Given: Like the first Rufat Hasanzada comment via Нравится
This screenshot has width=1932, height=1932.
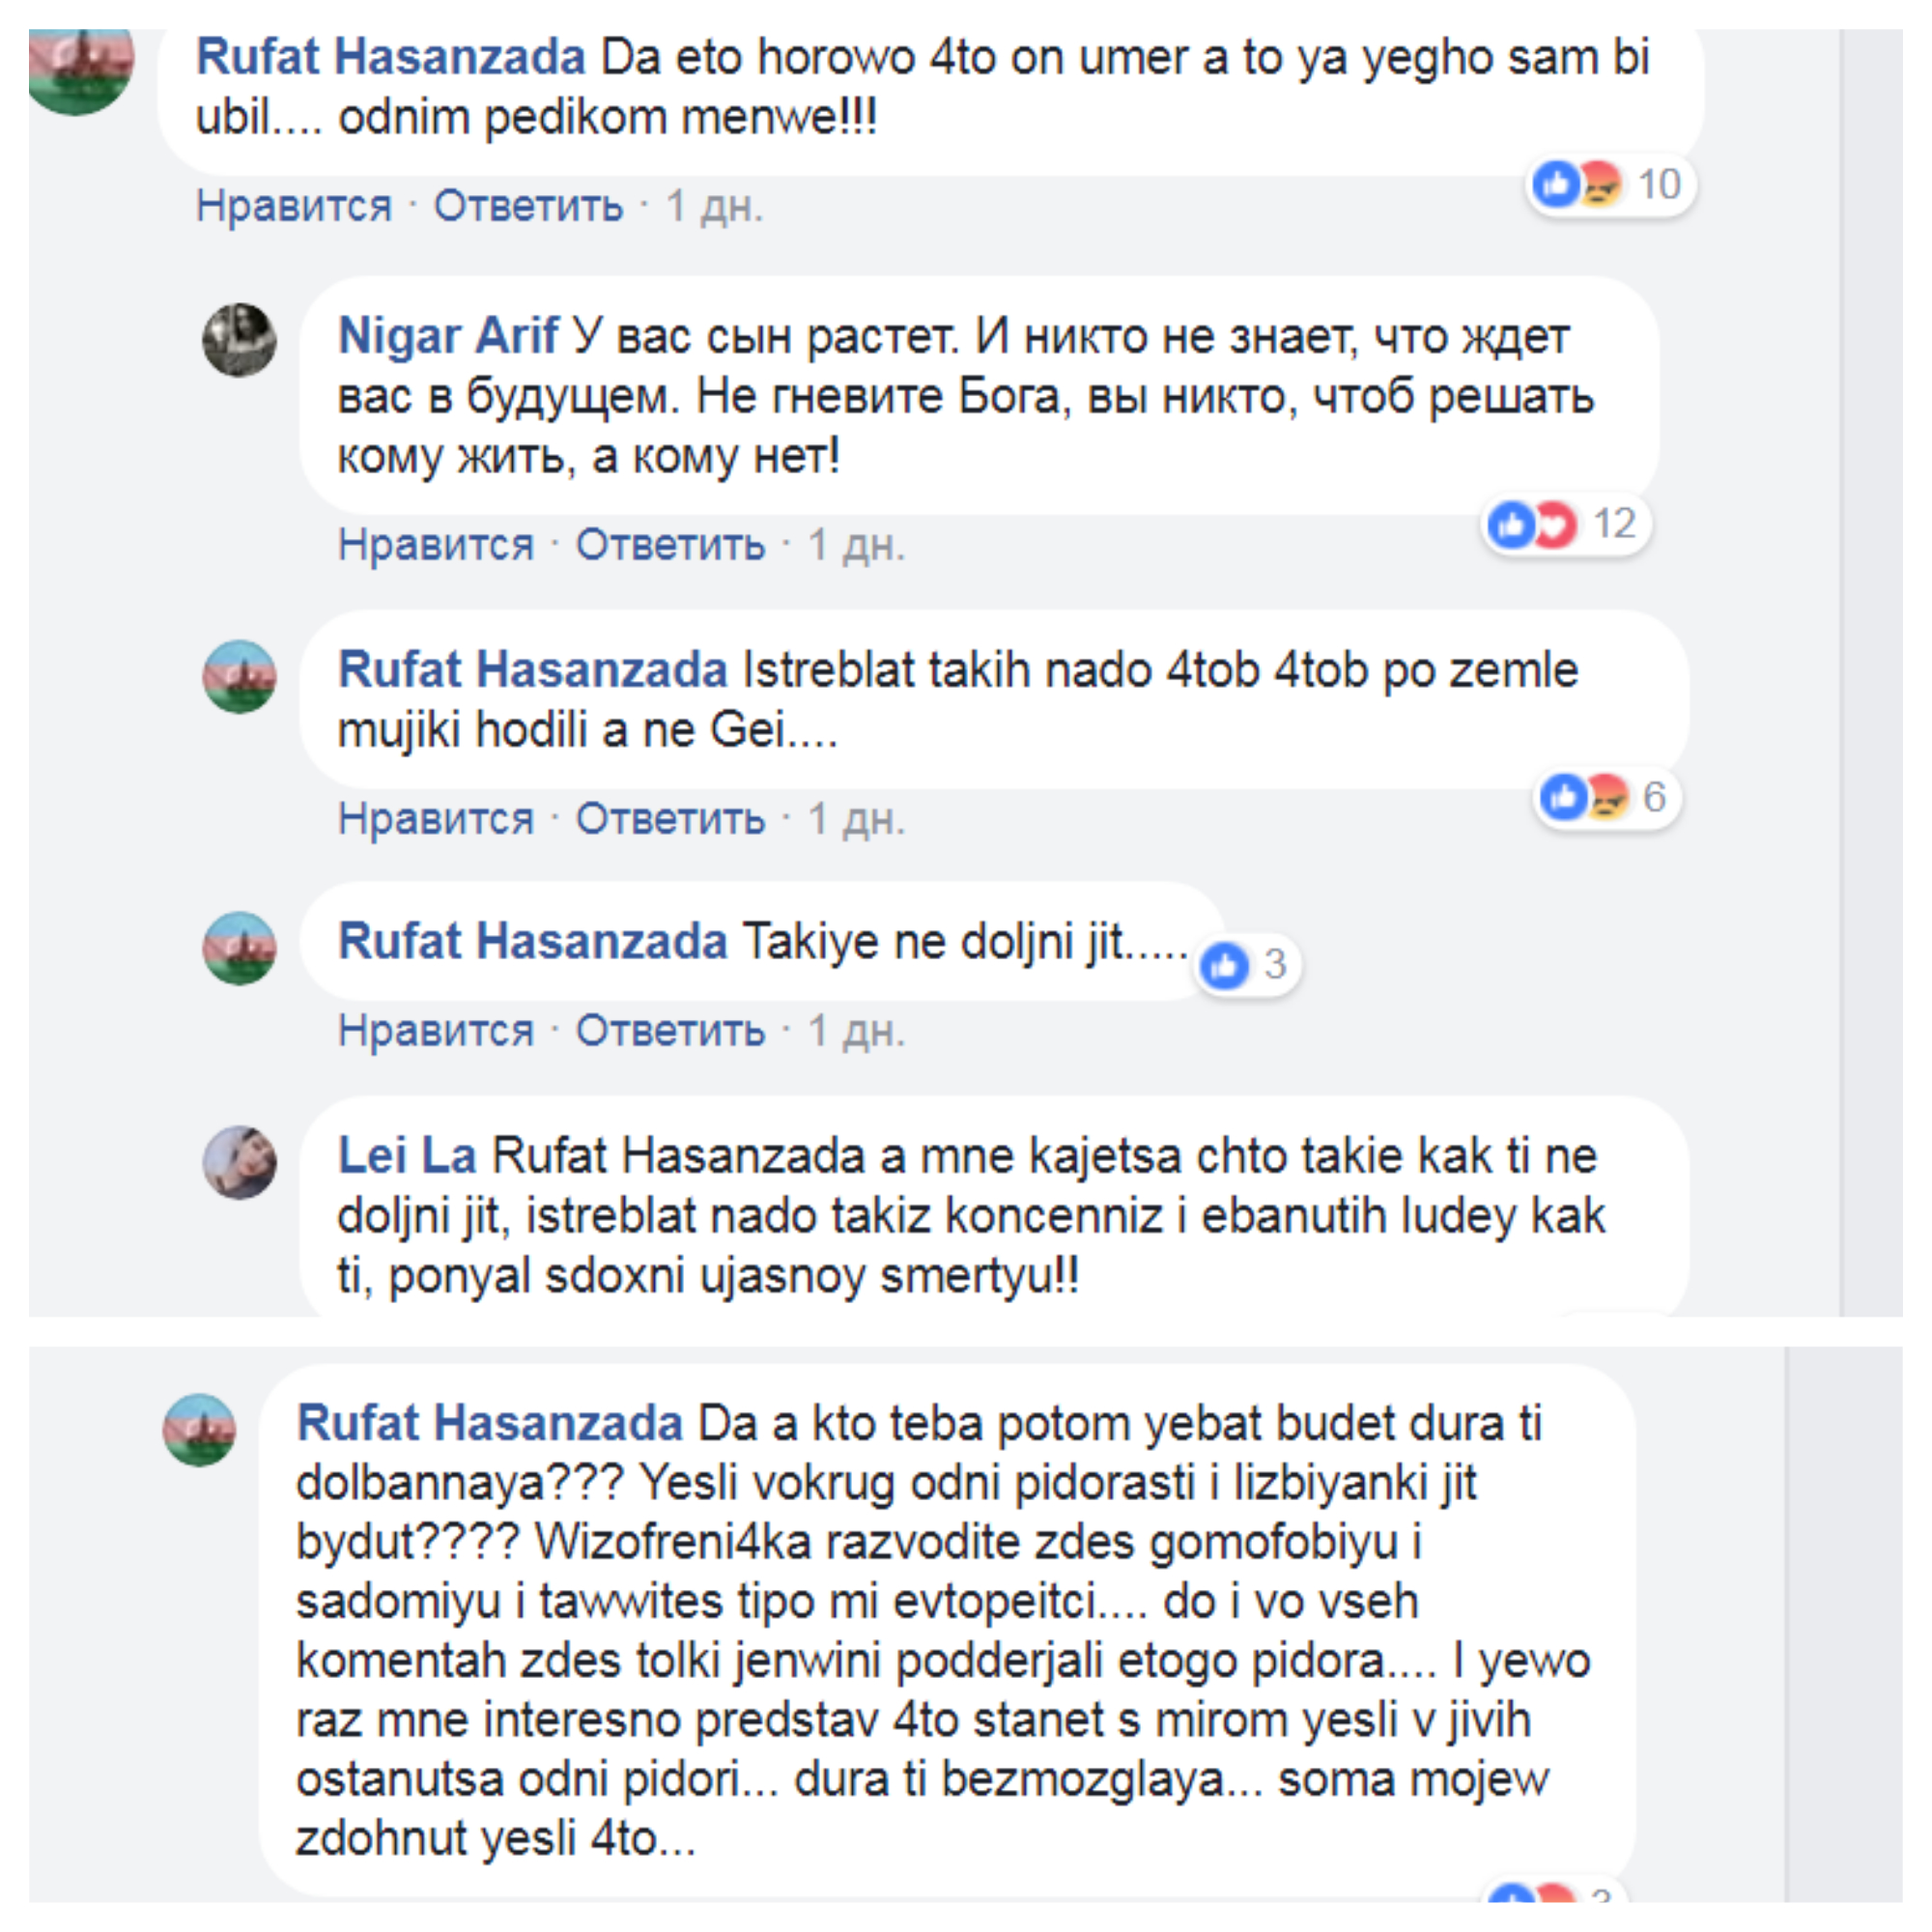Looking at the screenshot, I should [293, 206].
